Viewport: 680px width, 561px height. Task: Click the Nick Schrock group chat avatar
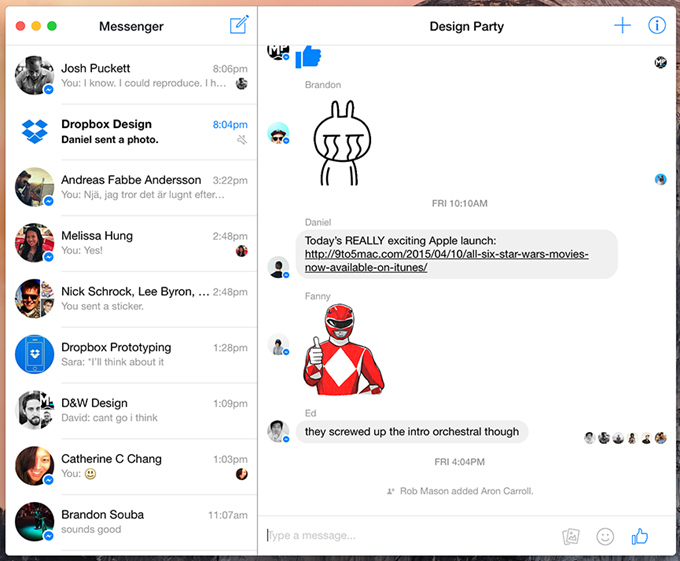click(34, 299)
